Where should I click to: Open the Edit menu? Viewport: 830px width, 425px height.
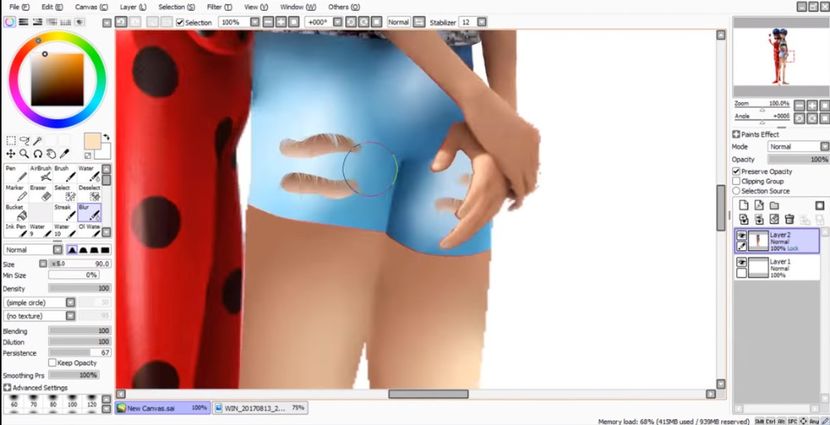pyautogui.click(x=52, y=7)
